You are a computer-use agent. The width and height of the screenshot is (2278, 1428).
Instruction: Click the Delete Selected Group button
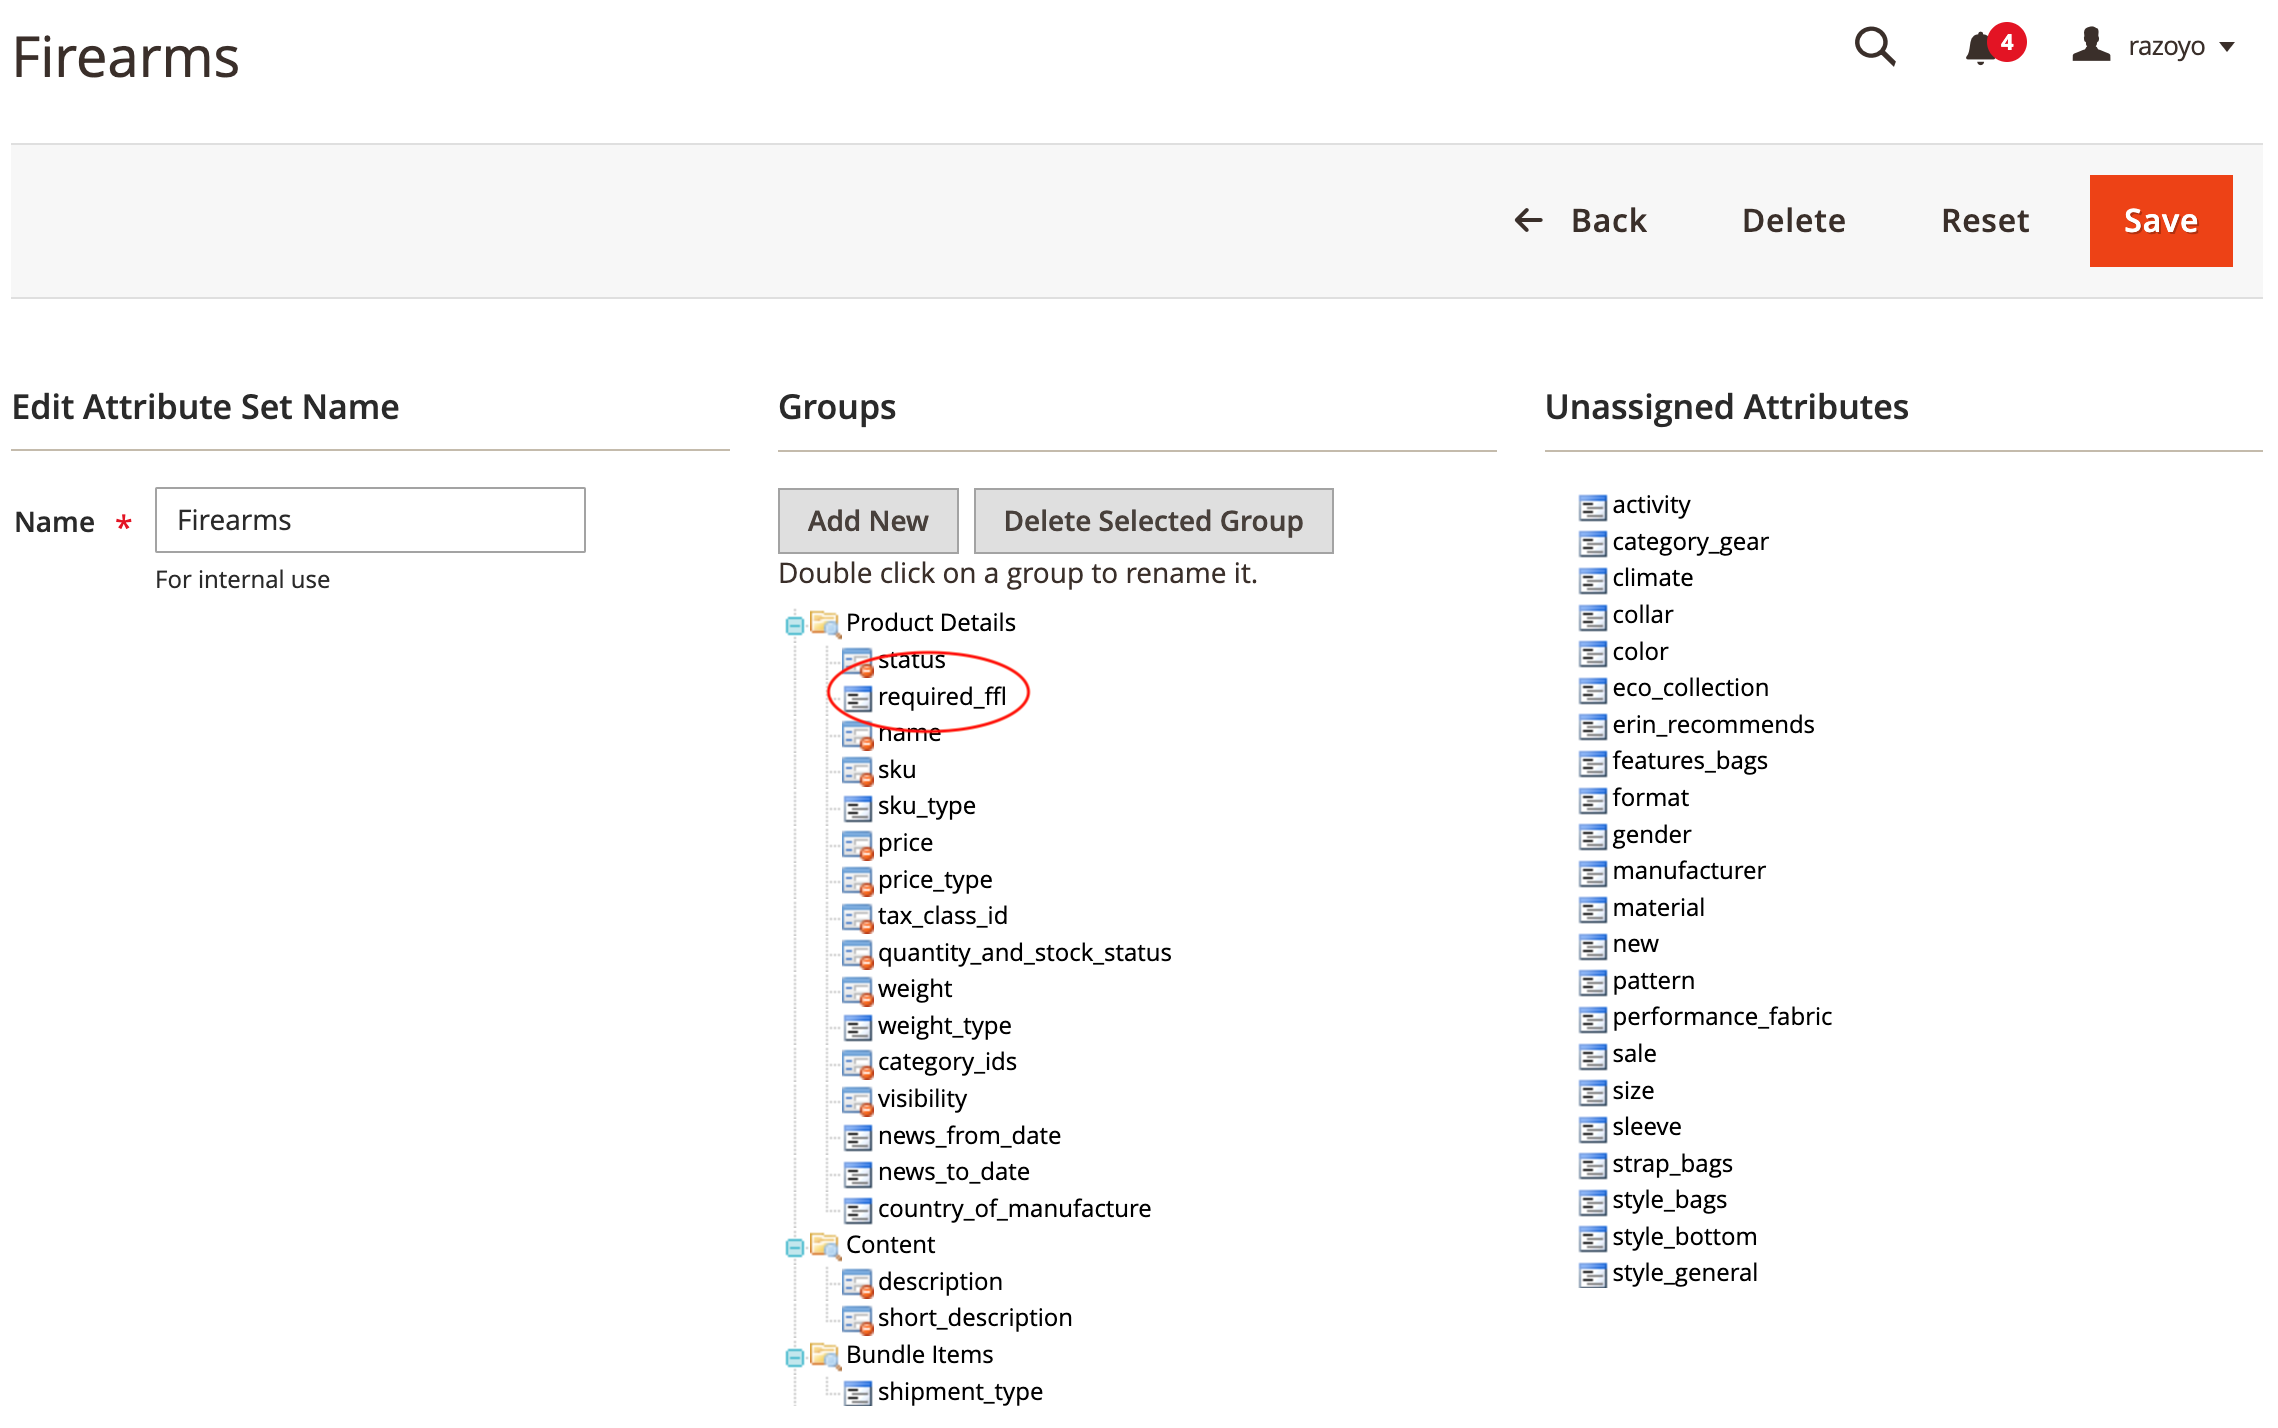pyautogui.click(x=1153, y=521)
